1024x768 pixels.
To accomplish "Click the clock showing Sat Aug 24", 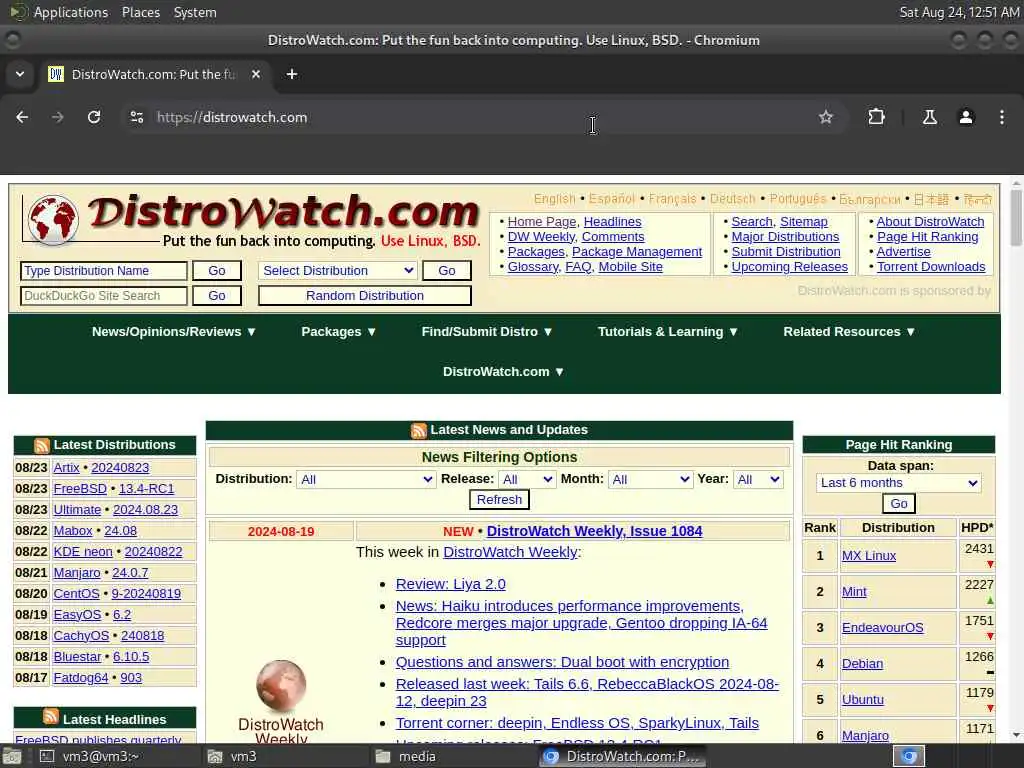I will (959, 12).
